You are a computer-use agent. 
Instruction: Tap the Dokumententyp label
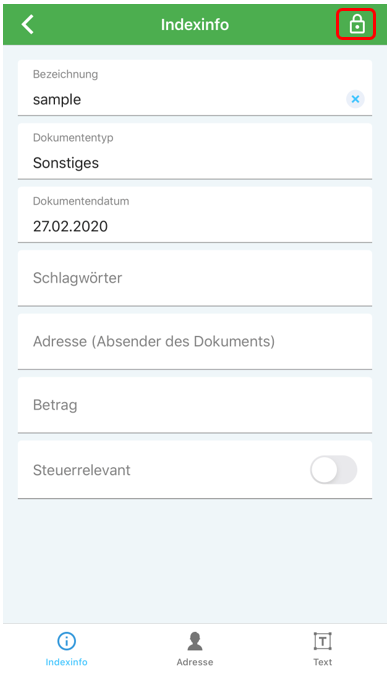tap(73, 138)
